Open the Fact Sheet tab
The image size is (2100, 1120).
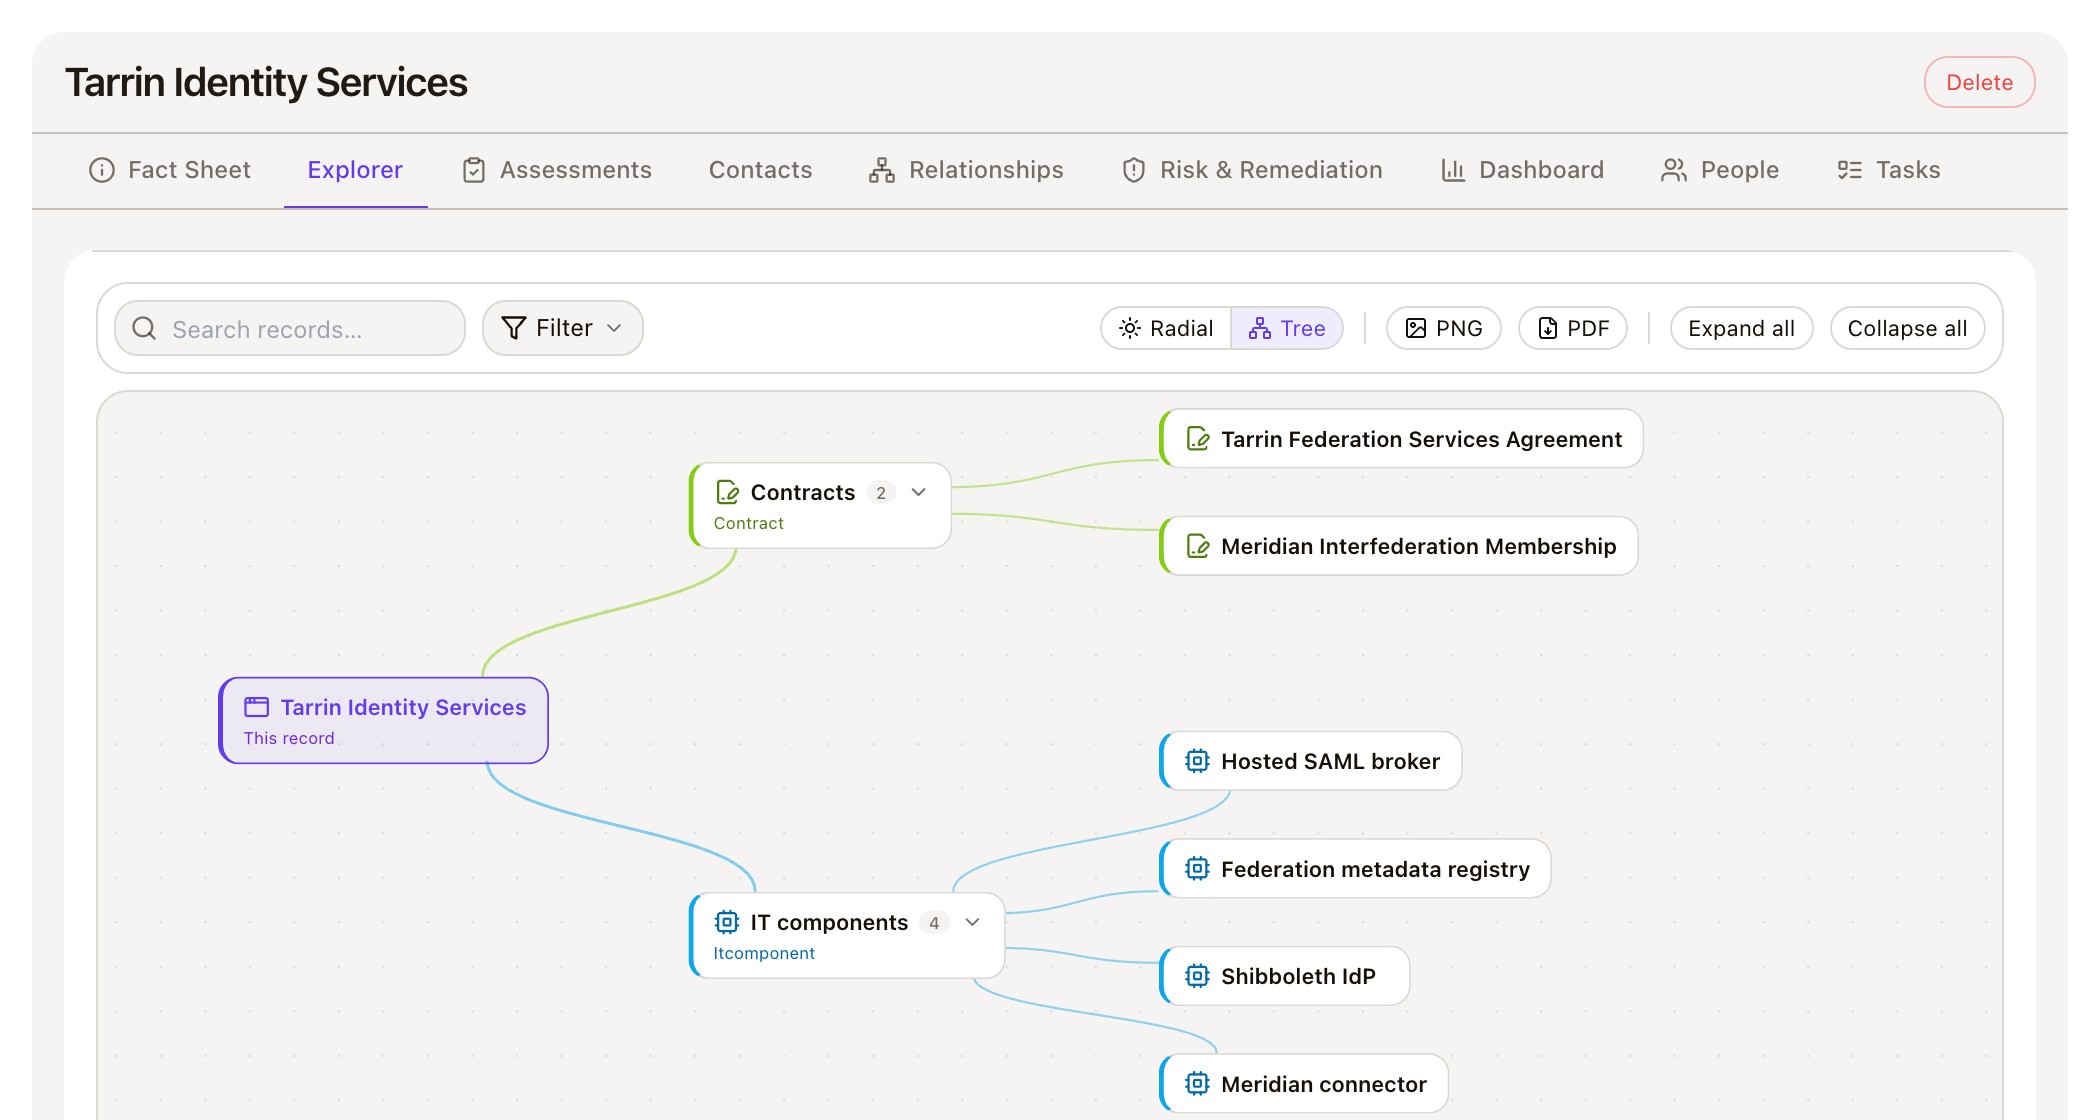pyautogui.click(x=170, y=170)
